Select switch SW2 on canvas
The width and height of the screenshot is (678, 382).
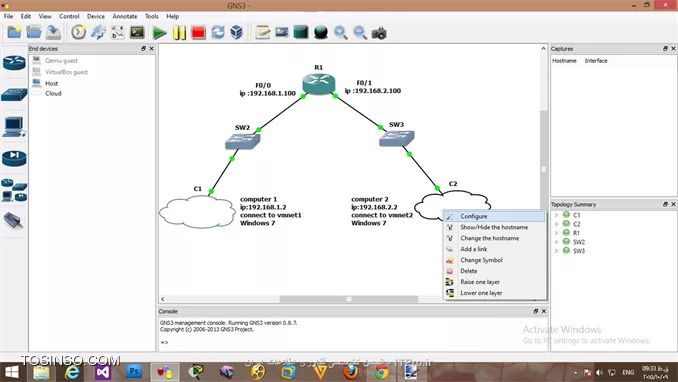click(243, 141)
